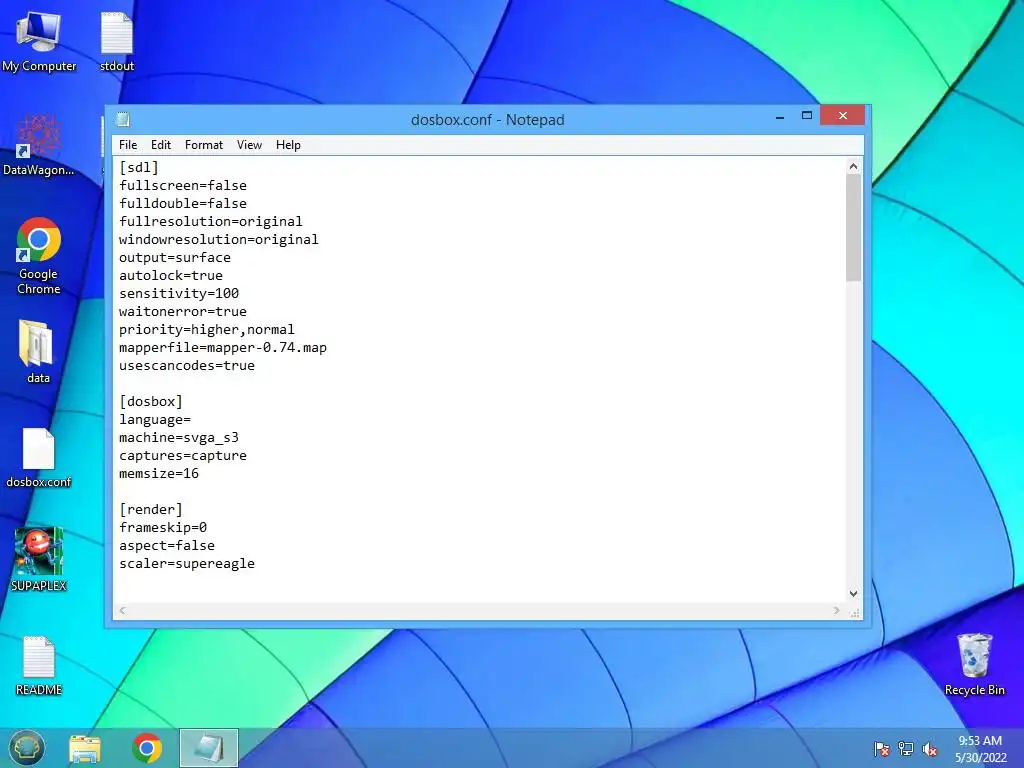Click the [dosbox] section header
The width and height of the screenshot is (1024, 768).
(x=151, y=402)
